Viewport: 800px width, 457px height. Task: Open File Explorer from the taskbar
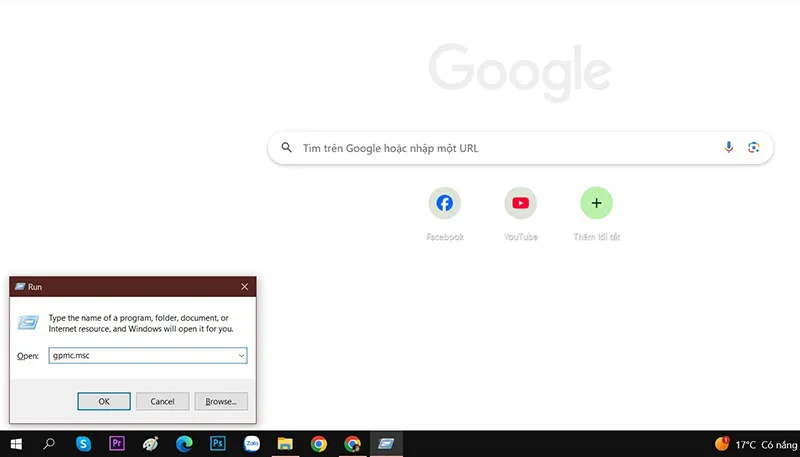[x=285, y=443]
